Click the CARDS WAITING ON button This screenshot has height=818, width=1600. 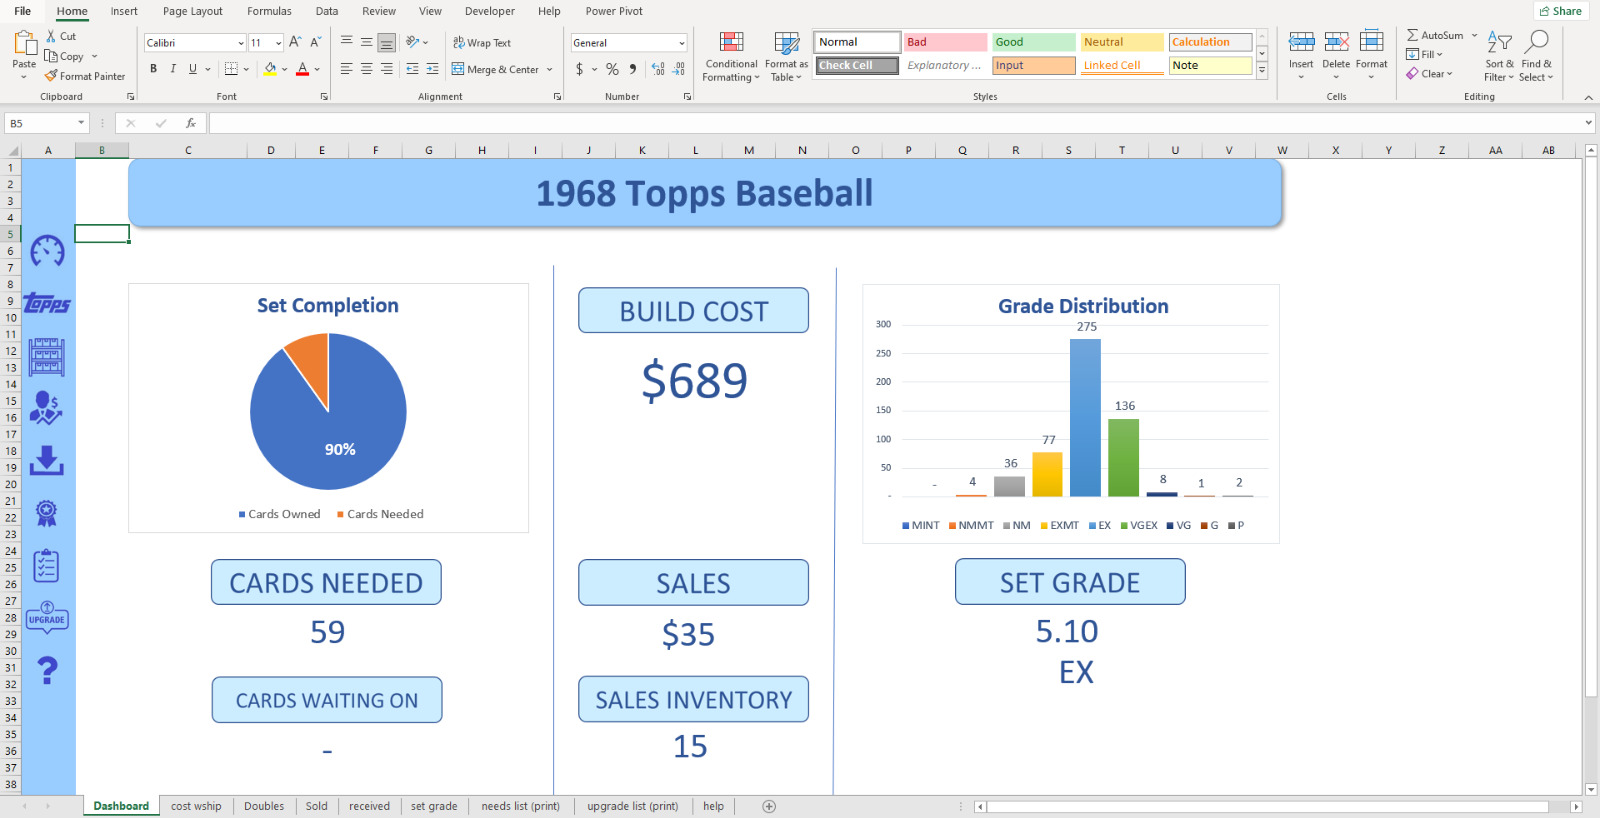tap(327, 700)
